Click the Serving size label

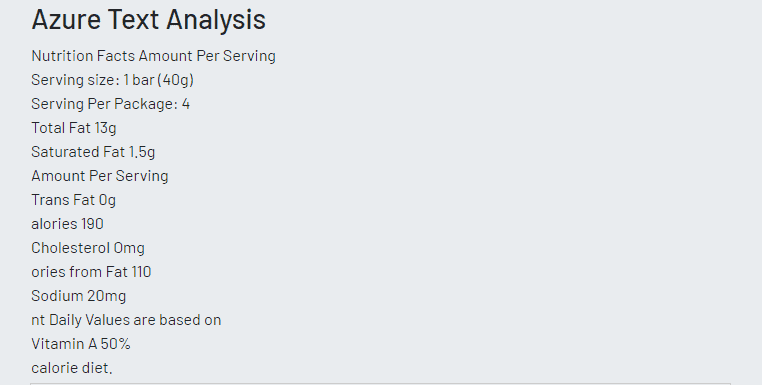click(75, 80)
